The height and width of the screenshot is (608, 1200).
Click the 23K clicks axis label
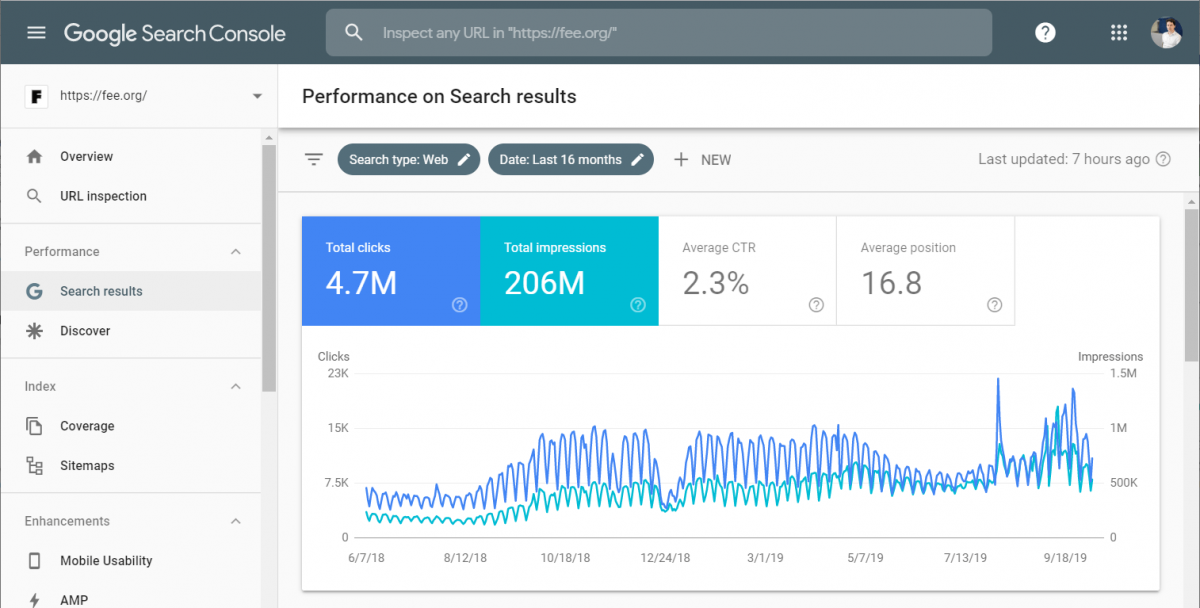[x=337, y=373]
